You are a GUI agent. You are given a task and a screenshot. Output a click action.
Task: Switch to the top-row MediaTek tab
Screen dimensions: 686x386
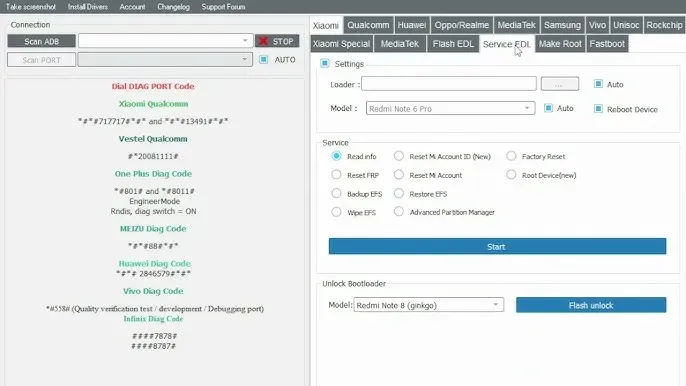pos(516,25)
